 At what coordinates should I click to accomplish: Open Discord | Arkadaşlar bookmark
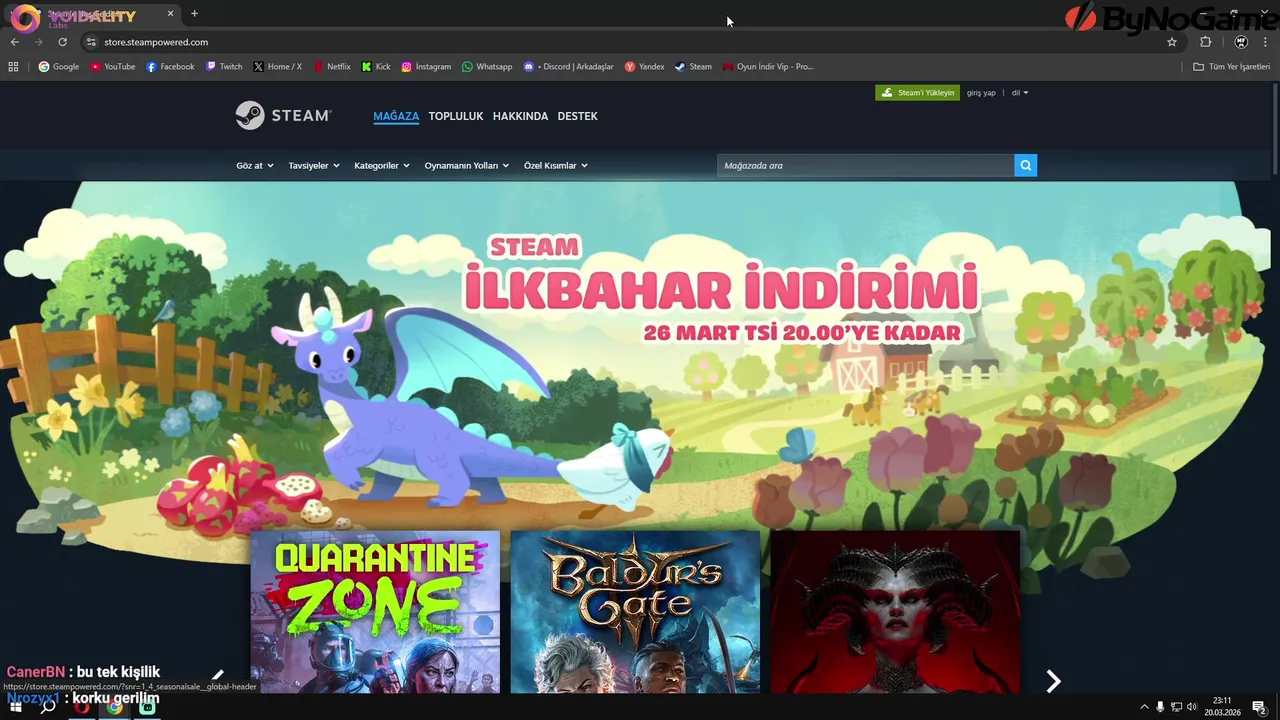tap(569, 67)
